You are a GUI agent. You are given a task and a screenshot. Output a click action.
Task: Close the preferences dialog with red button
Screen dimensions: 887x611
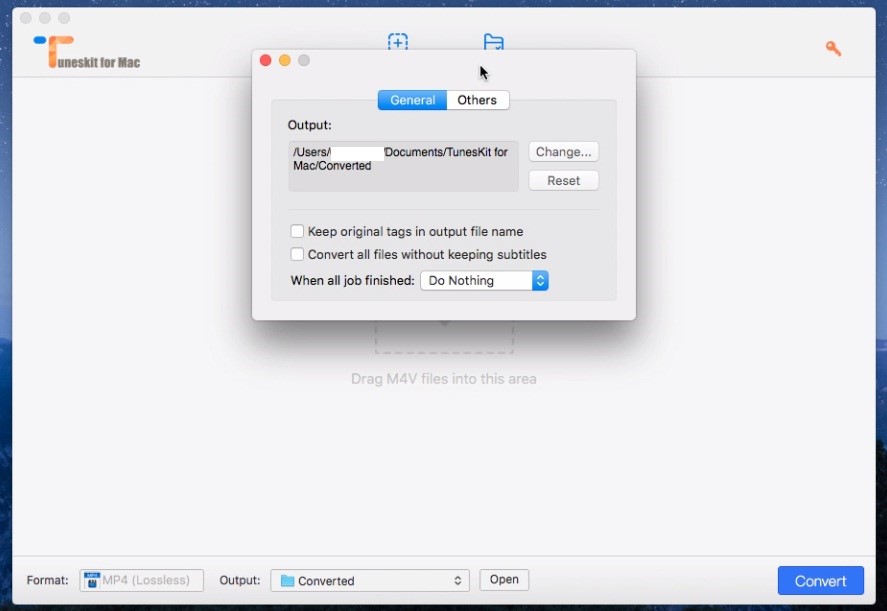pos(265,61)
